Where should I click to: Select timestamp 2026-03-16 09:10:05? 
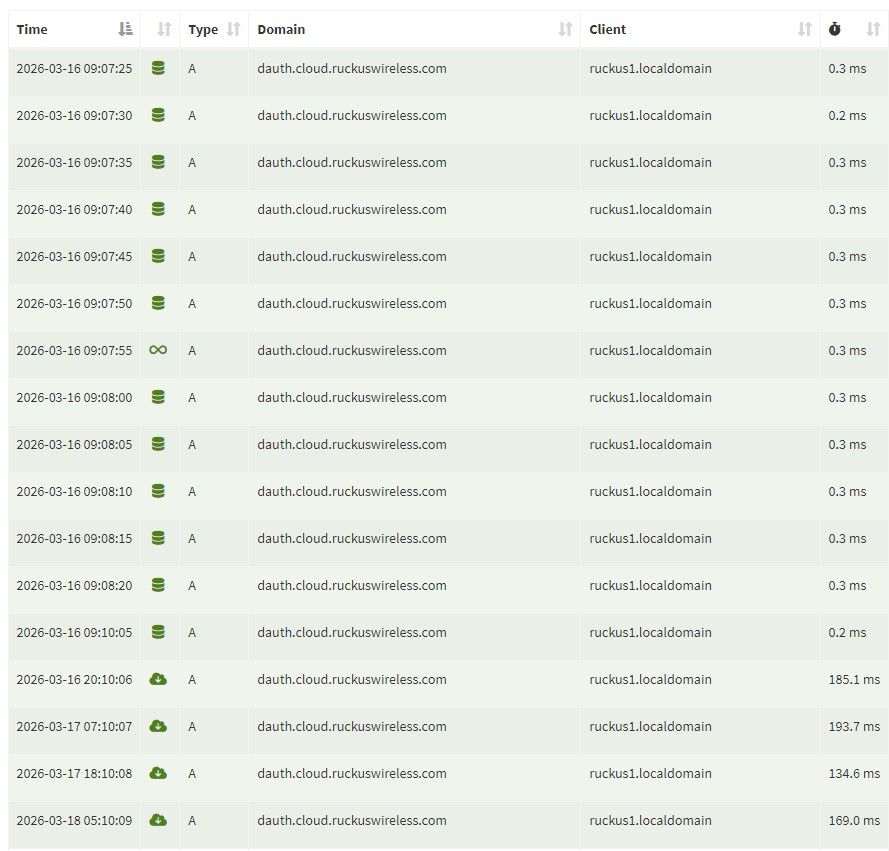pos(74,632)
